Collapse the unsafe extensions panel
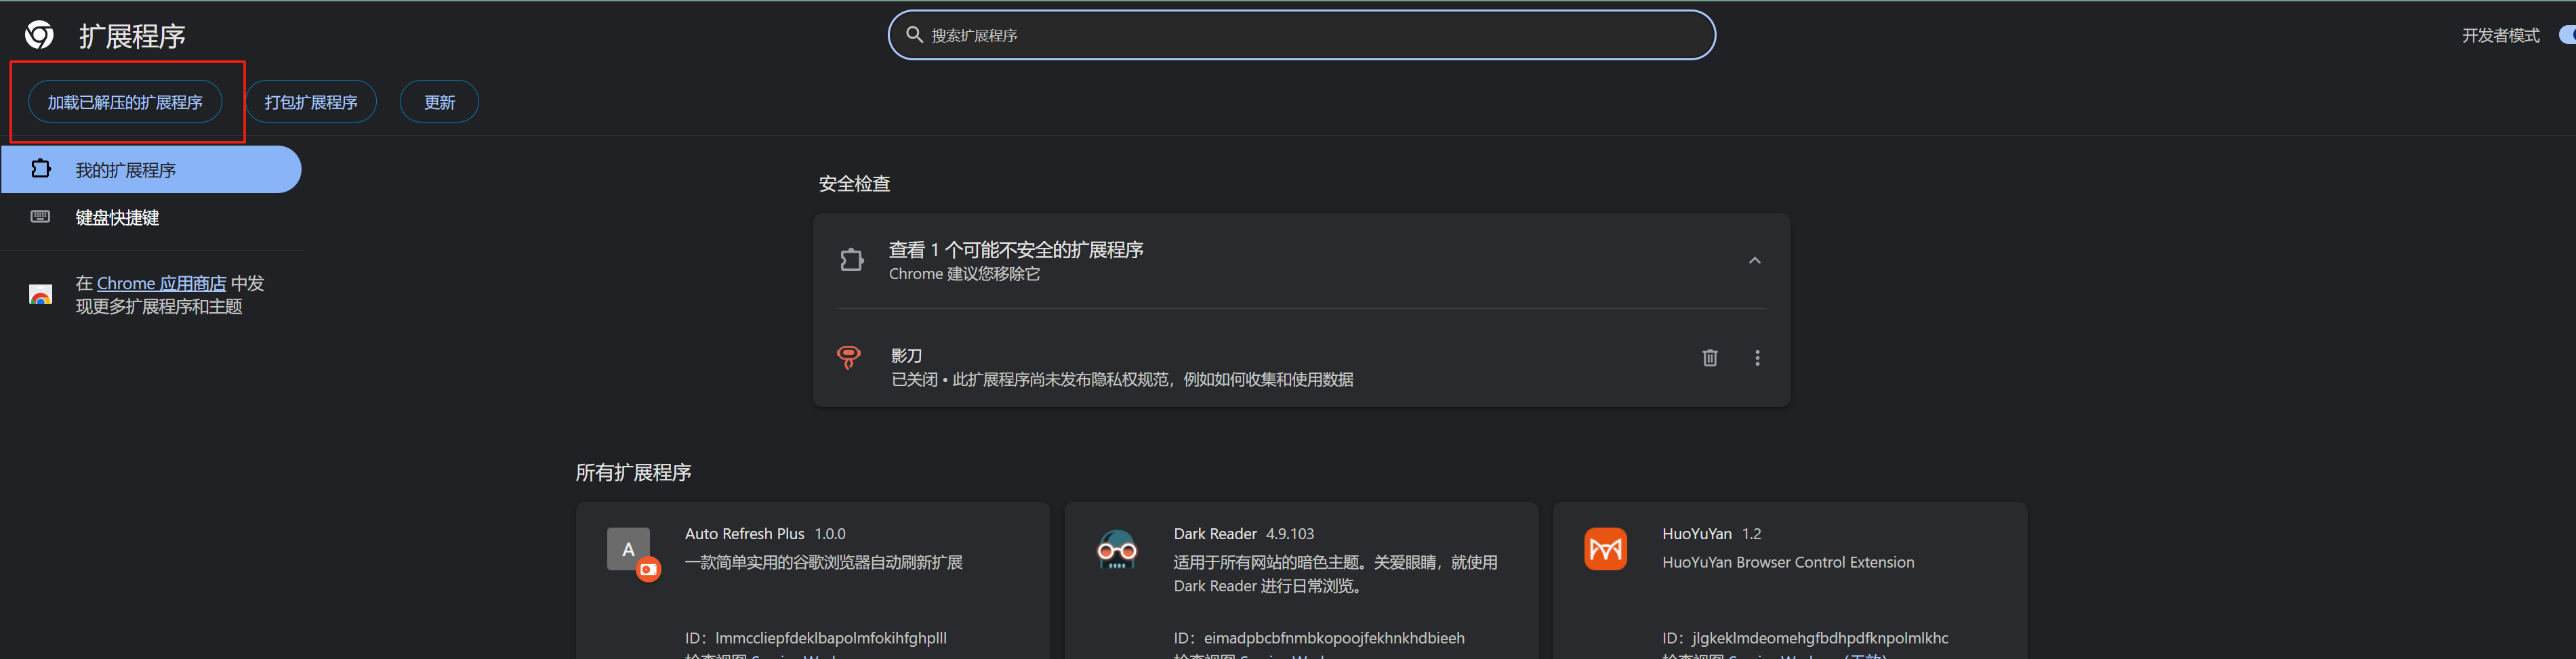Viewport: 2576px width, 659px height. point(1754,261)
